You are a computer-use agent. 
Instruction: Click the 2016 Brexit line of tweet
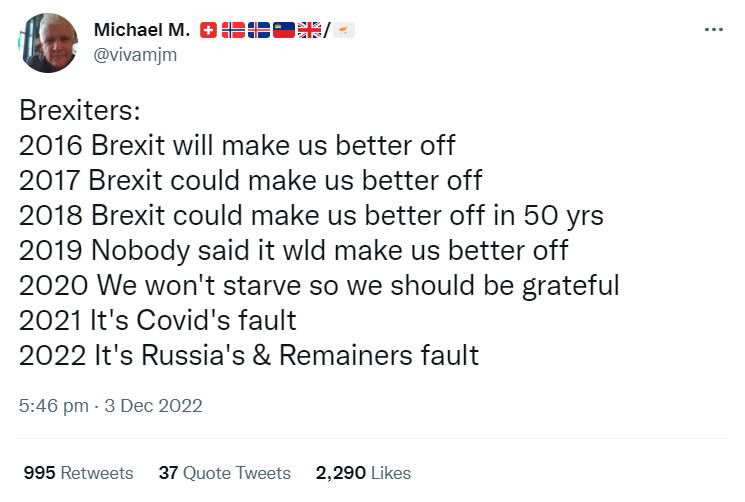click(x=237, y=146)
